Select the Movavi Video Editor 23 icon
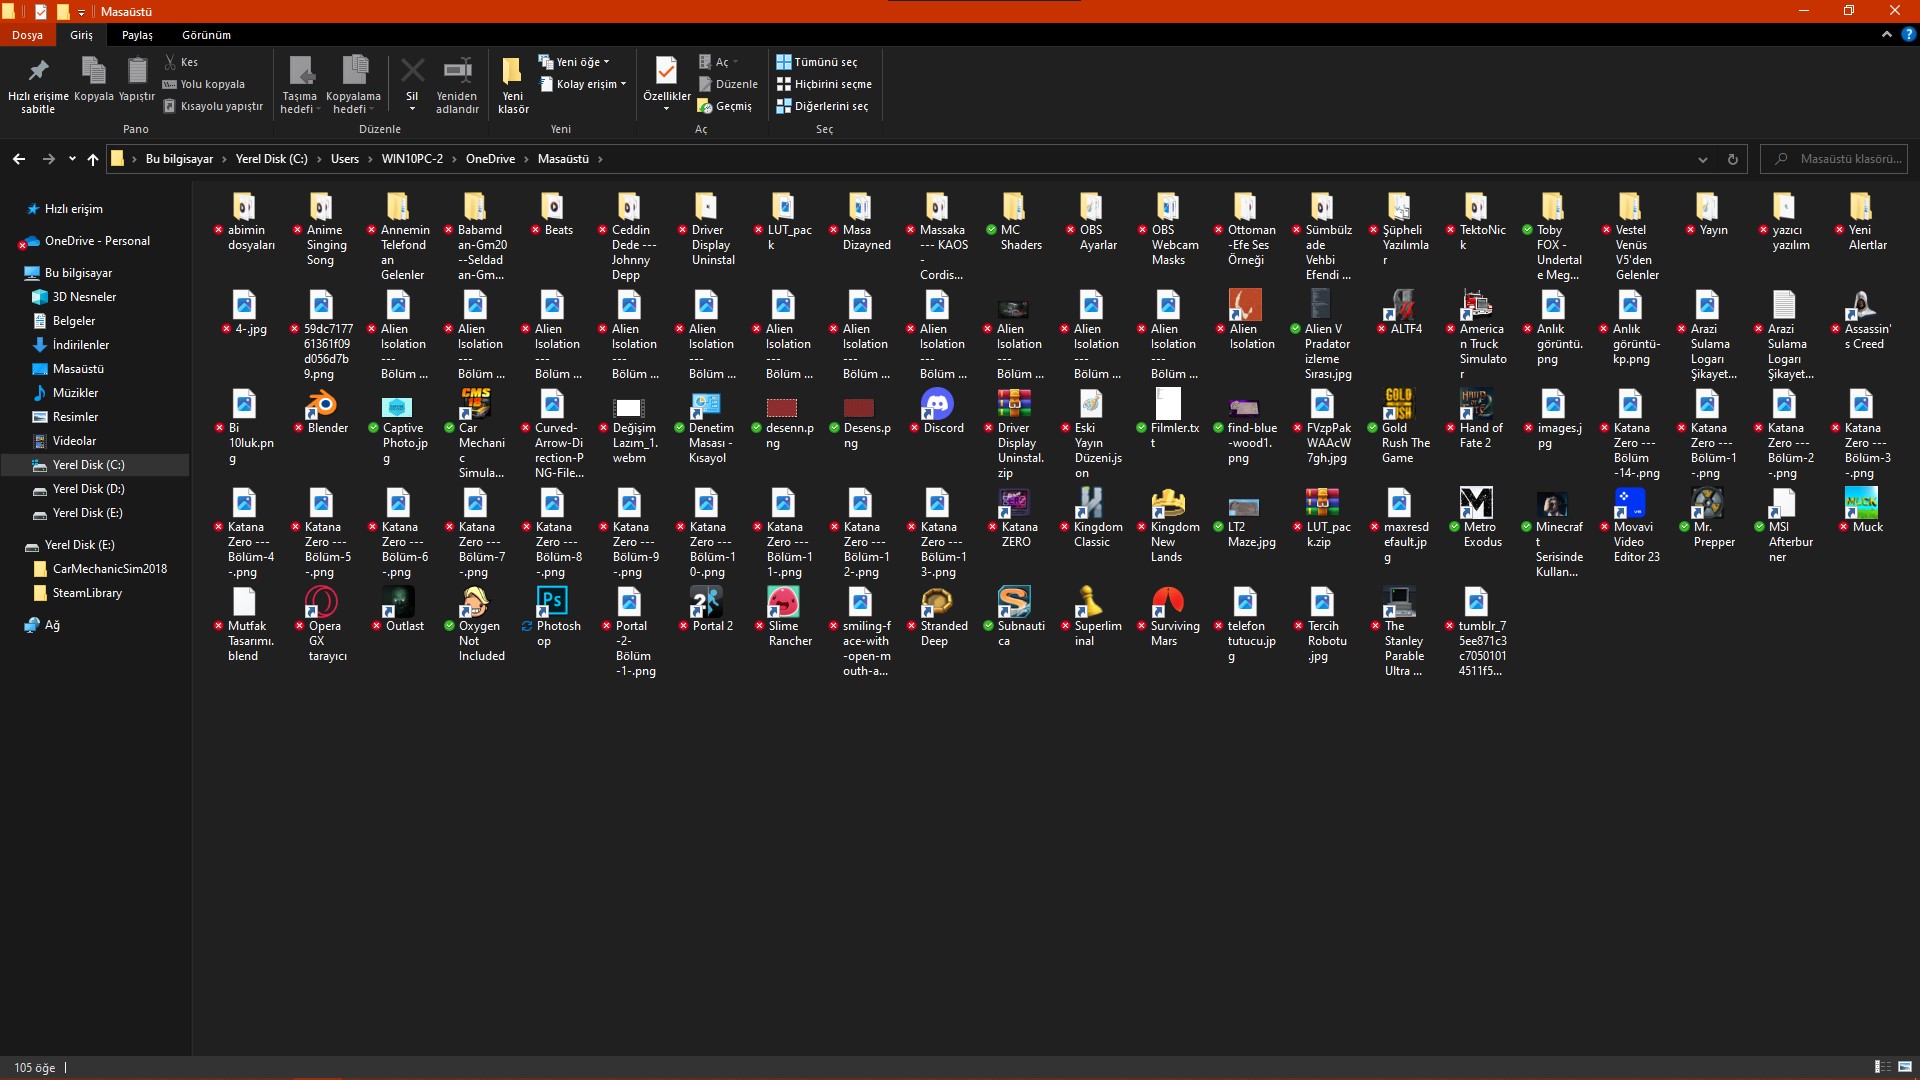Screen dimensions: 1920x1080 coord(1630,503)
